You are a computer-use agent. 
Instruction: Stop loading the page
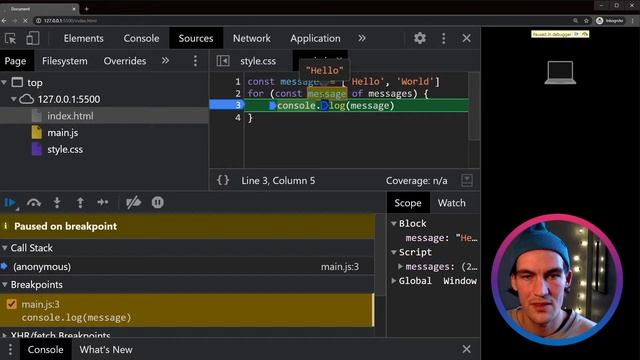25,20
